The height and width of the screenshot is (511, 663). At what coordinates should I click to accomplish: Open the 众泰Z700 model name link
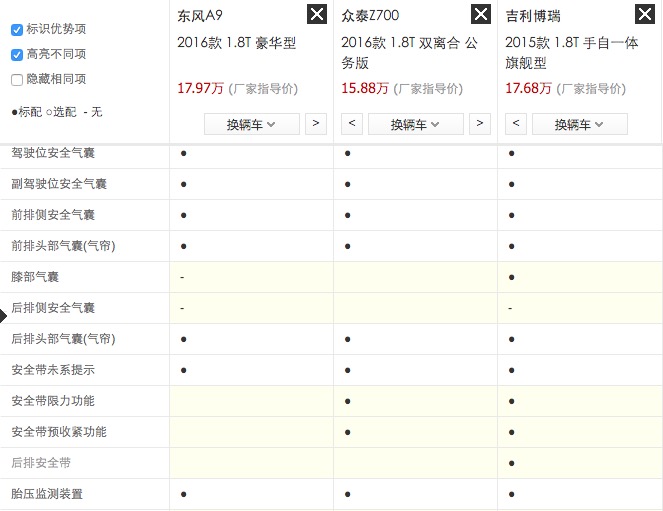[370, 16]
